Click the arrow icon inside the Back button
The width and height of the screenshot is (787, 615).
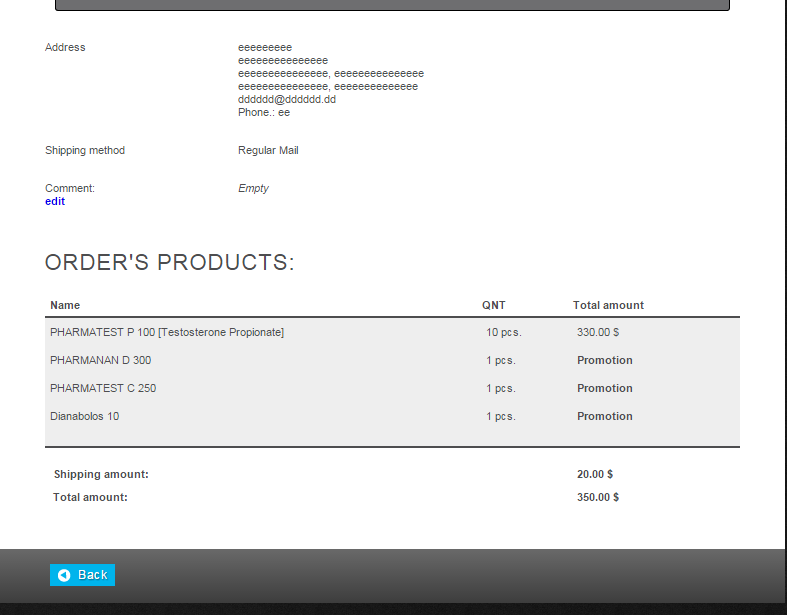(x=64, y=575)
